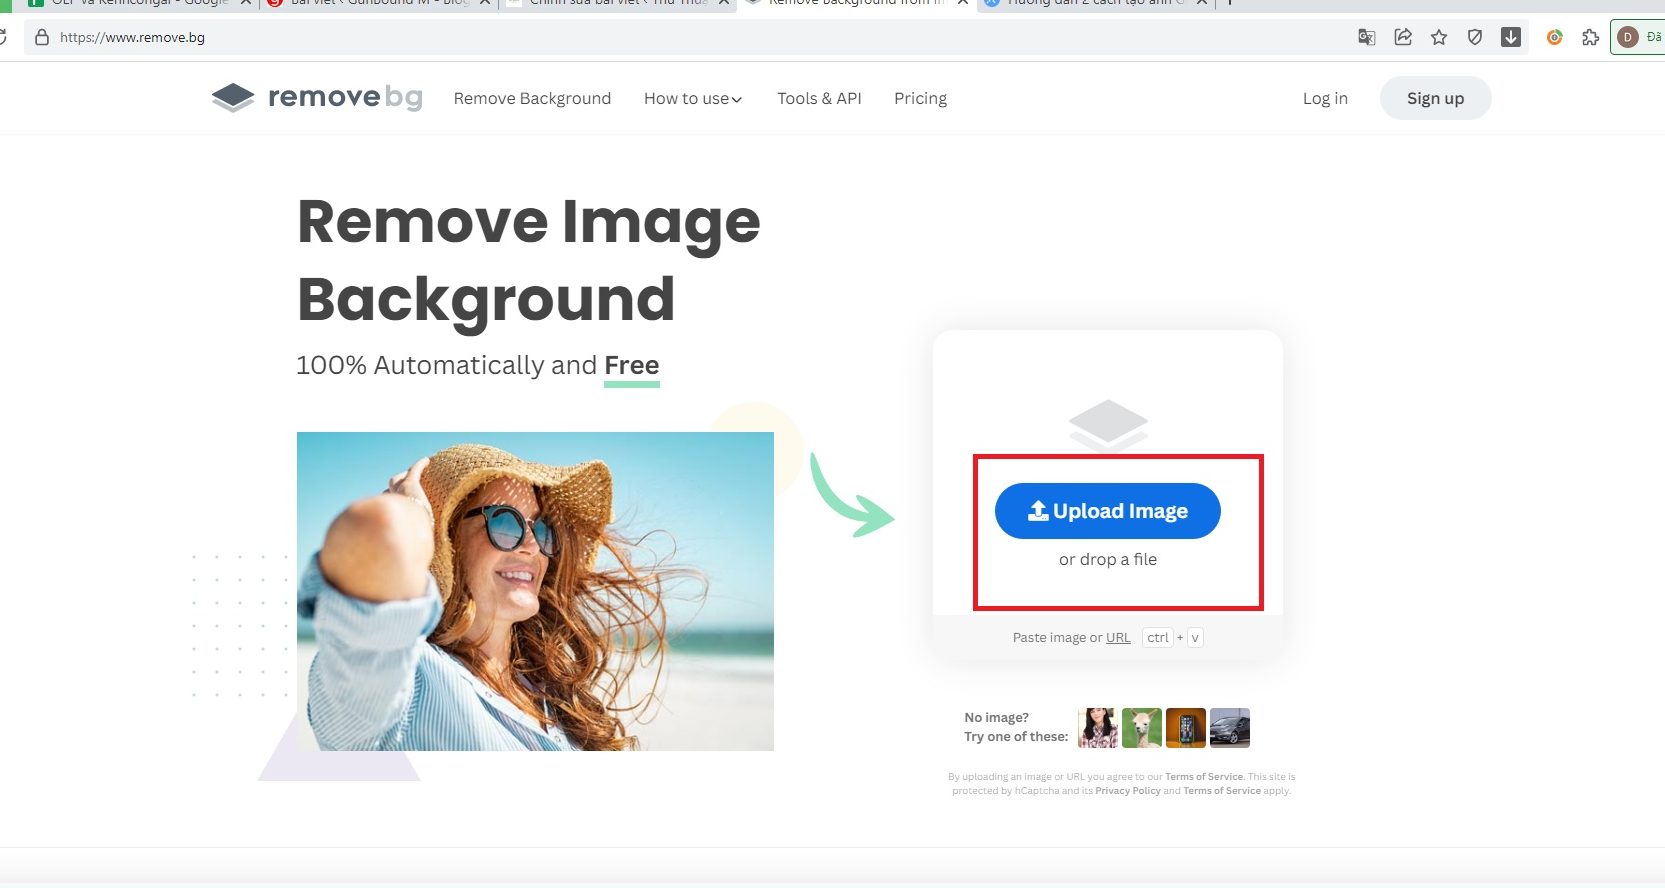Expand the How to use menu

693,98
